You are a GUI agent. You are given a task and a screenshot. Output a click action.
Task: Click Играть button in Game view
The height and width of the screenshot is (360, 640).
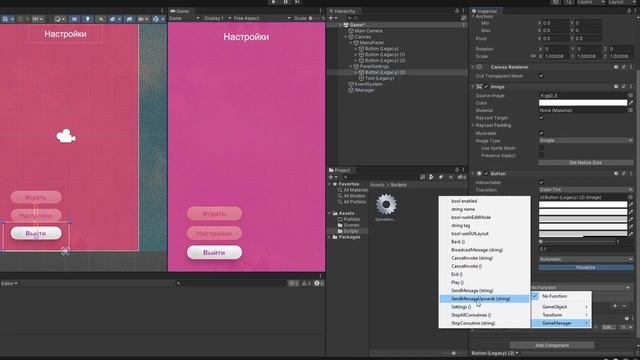coord(214,213)
